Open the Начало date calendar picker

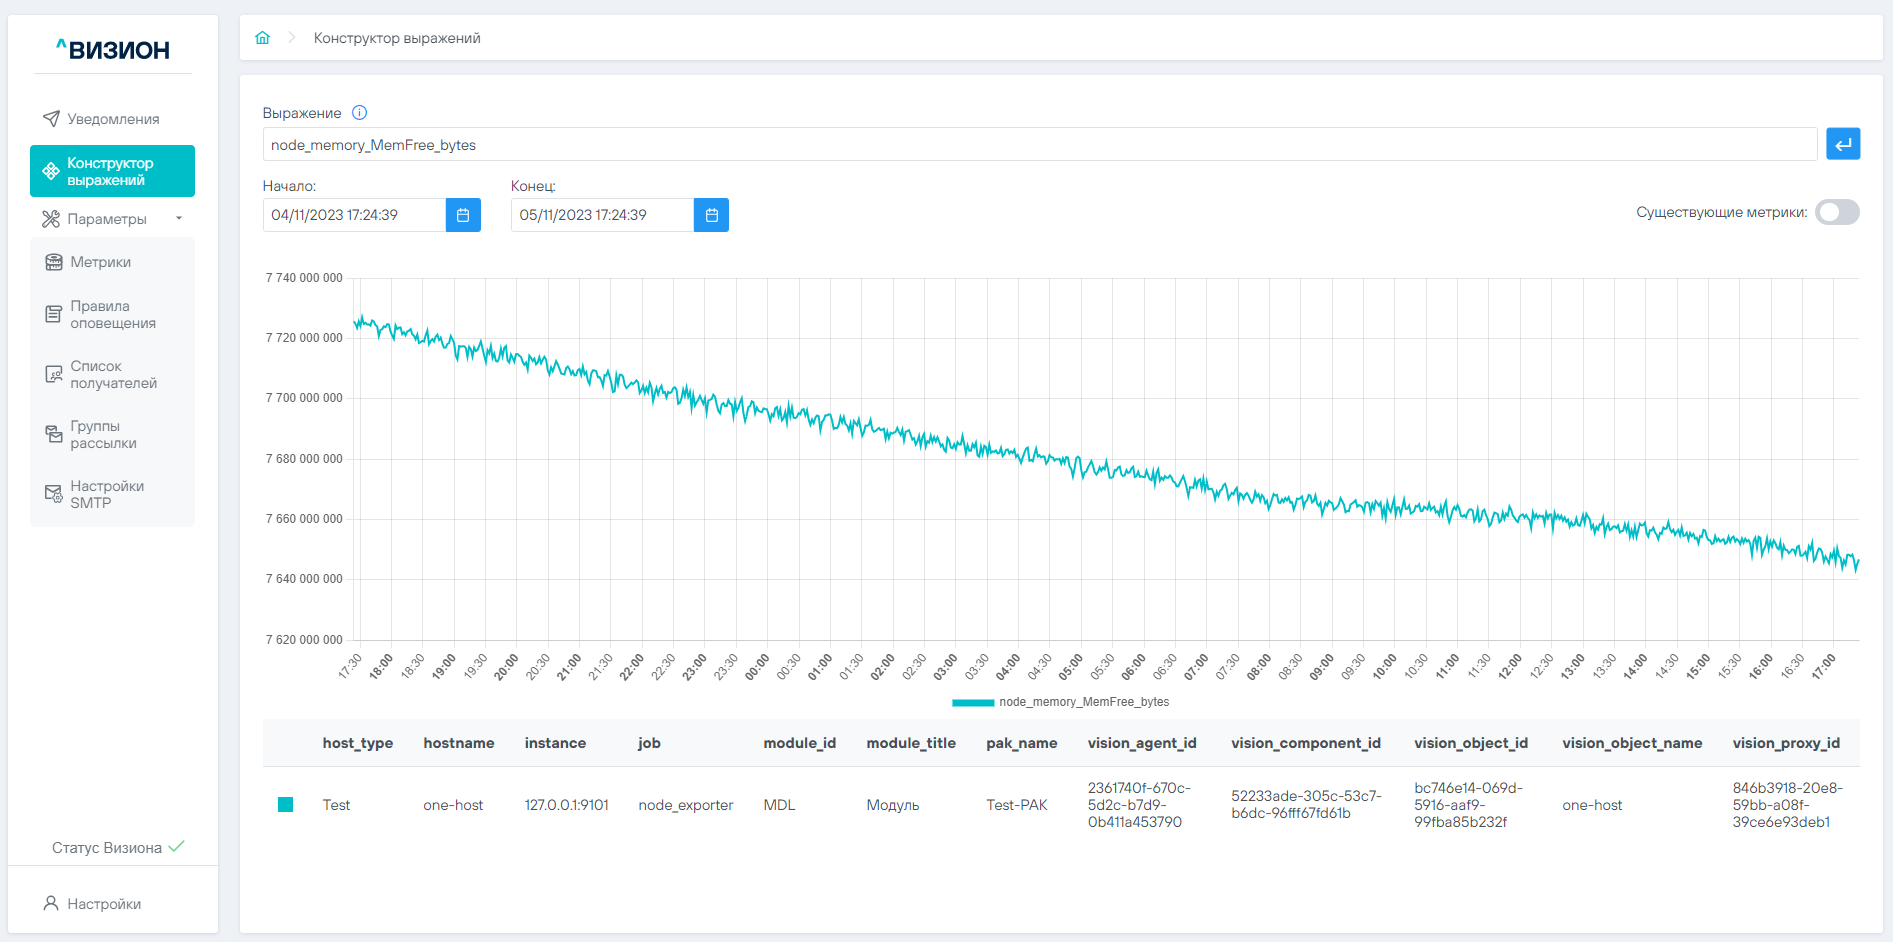tap(463, 215)
